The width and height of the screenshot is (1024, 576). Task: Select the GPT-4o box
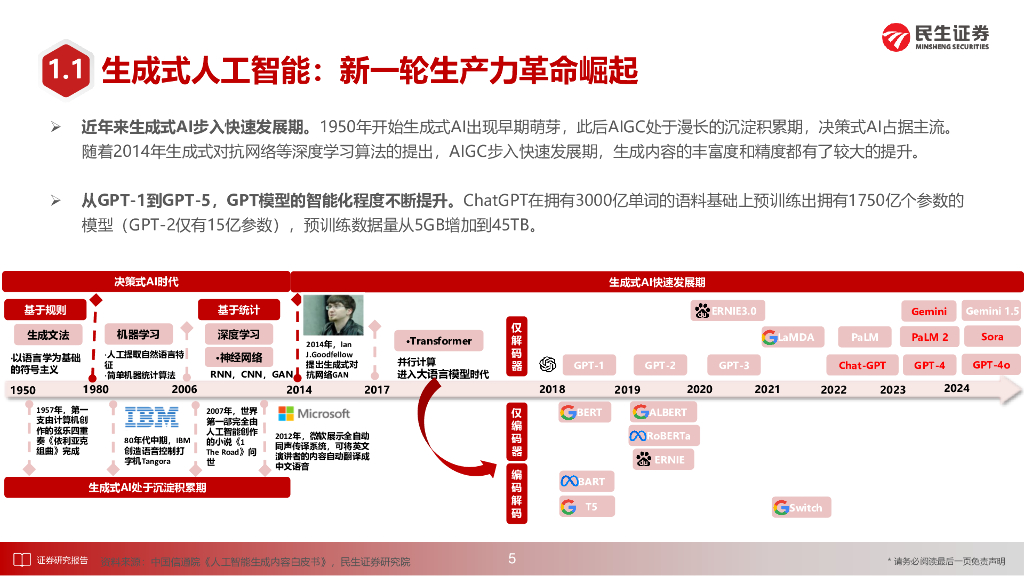[x=991, y=365]
